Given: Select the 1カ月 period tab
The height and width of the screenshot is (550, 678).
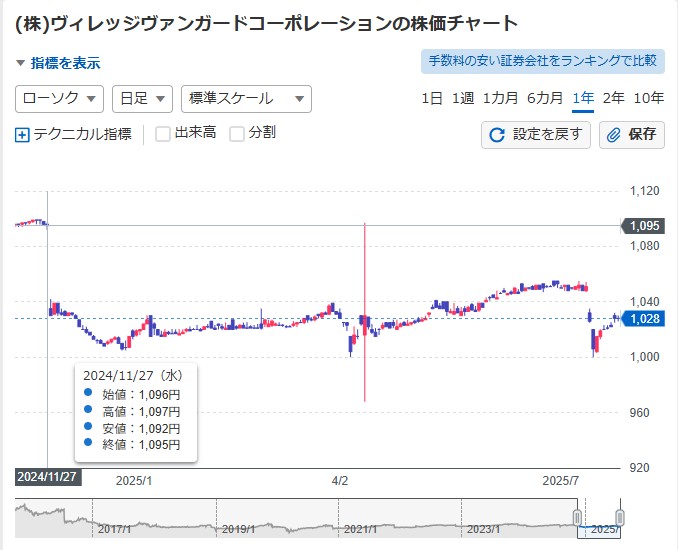Looking at the screenshot, I should pos(500,99).
